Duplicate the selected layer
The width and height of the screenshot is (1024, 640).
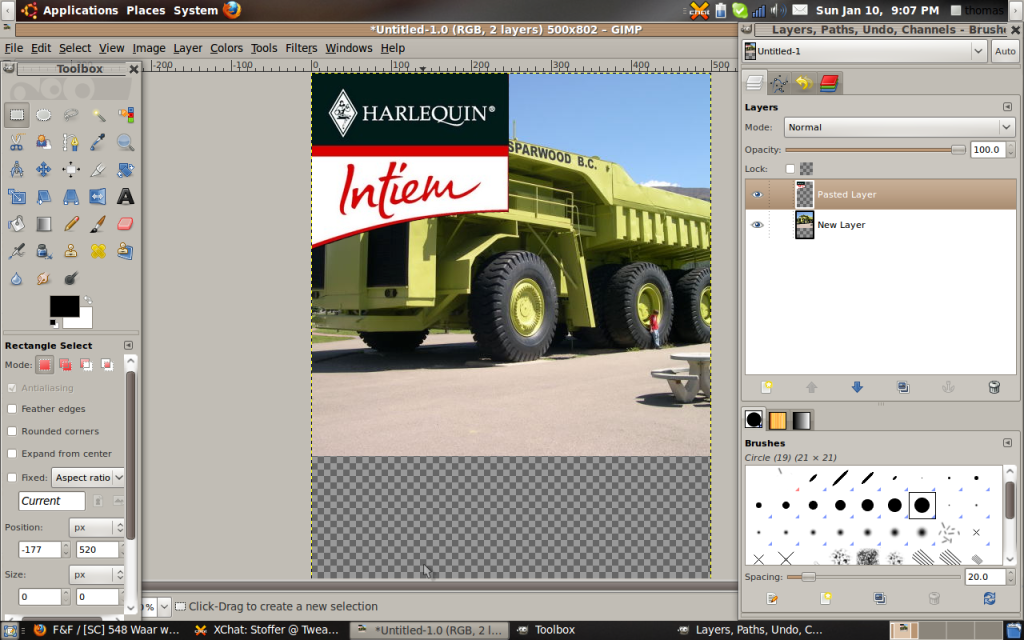point(903,387)
